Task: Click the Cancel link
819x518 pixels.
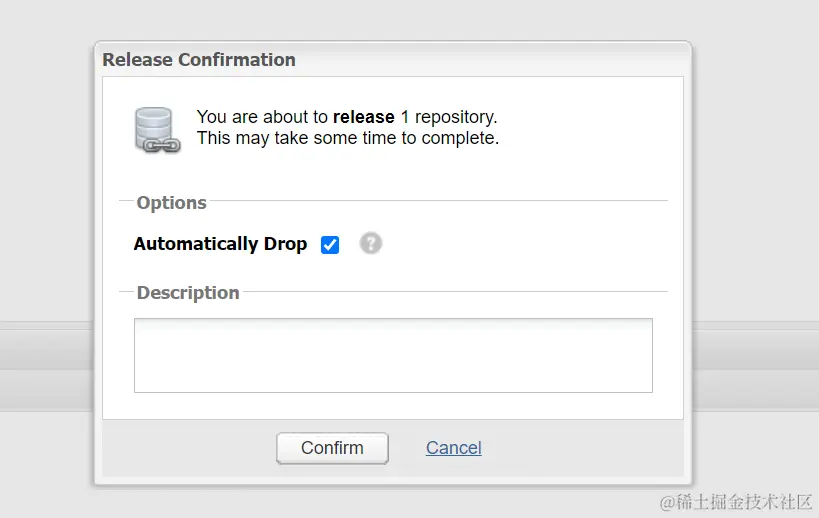Action: click(x=453, y=448)
